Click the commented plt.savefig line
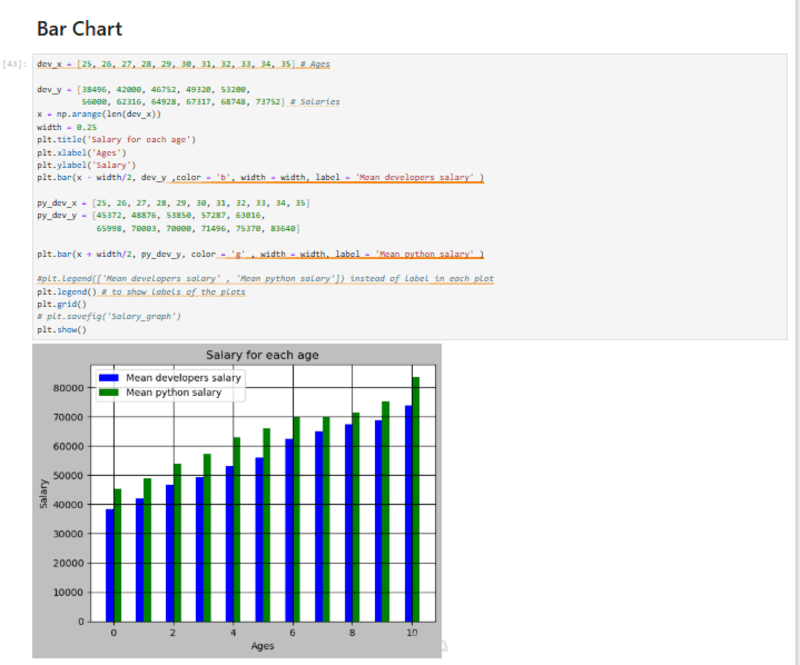 click(109, 316)
